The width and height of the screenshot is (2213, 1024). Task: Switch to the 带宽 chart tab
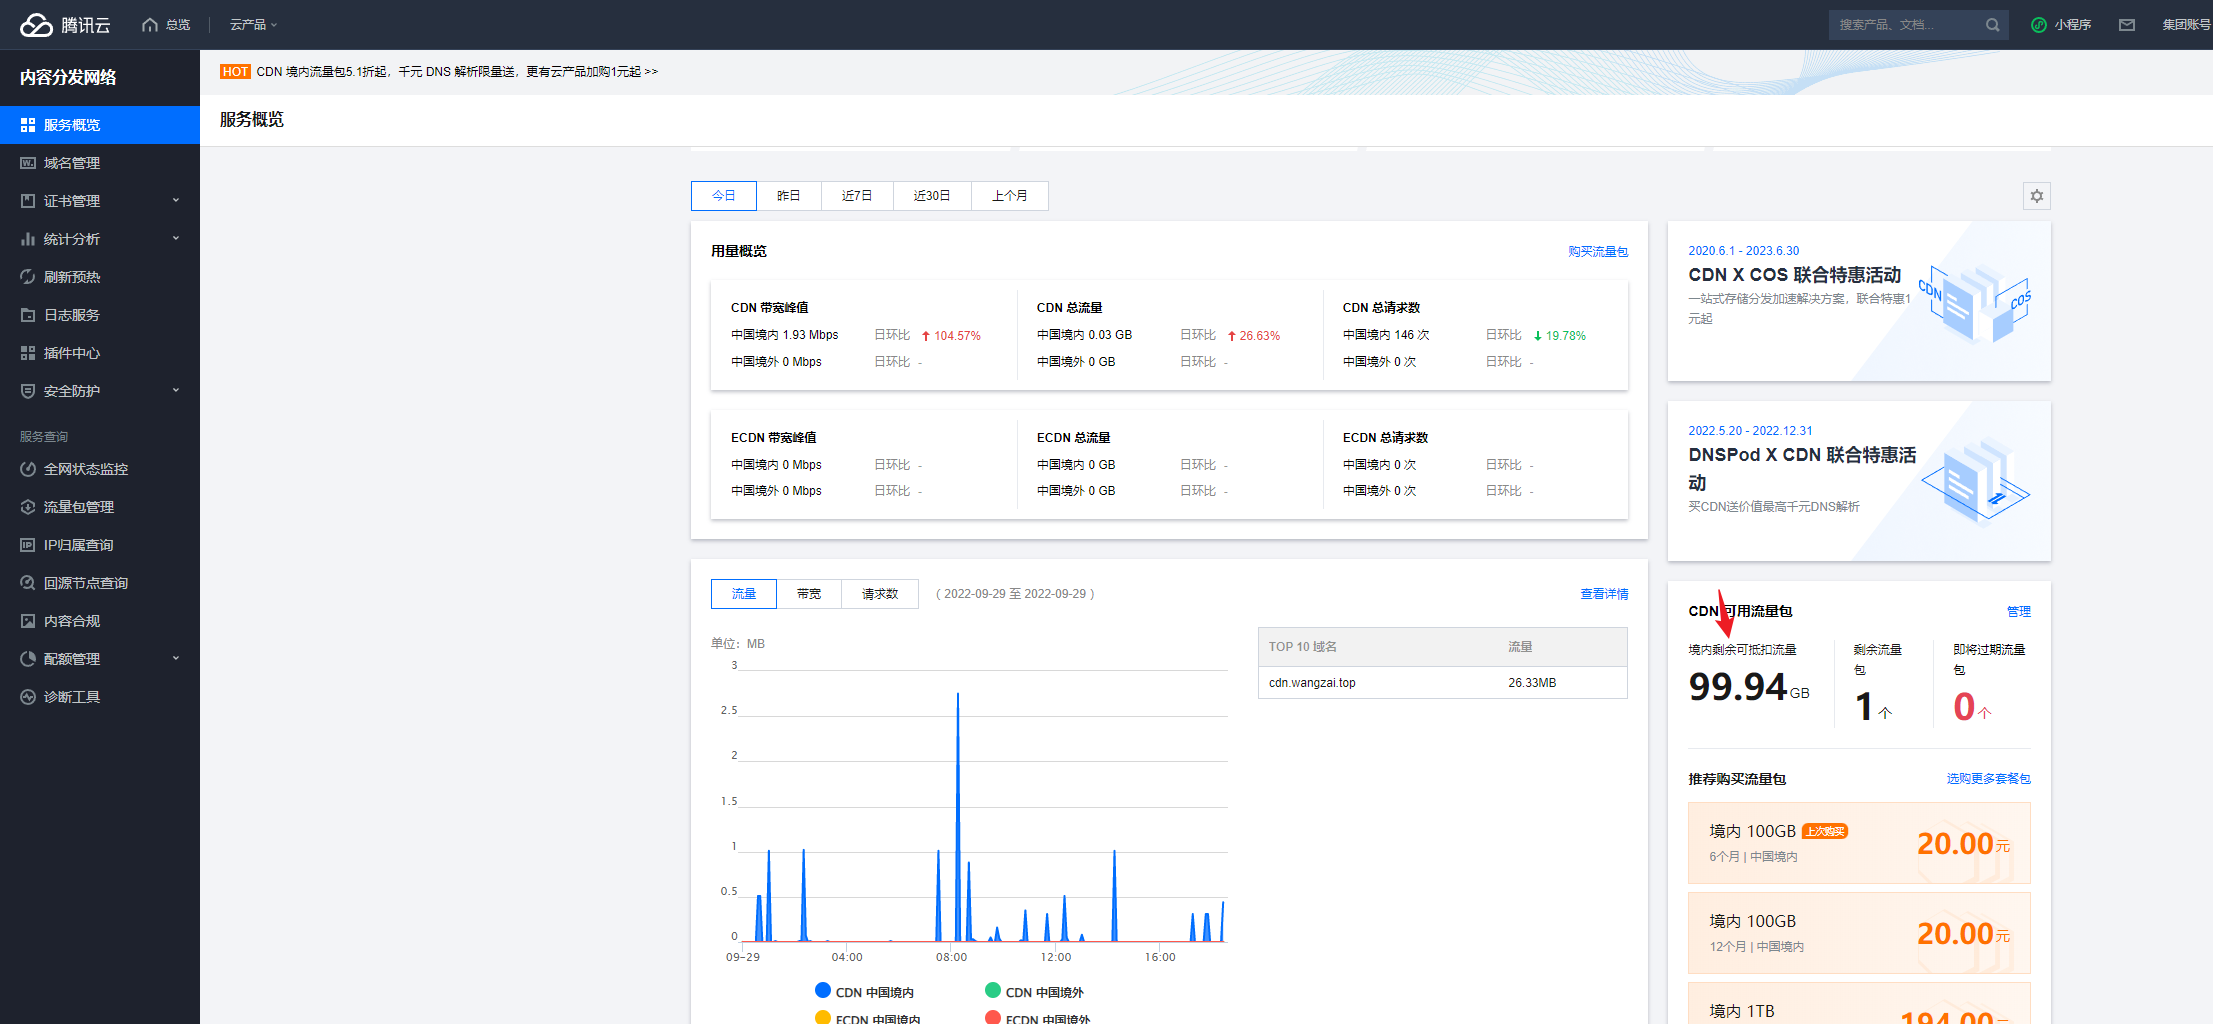tap(808, 594)
